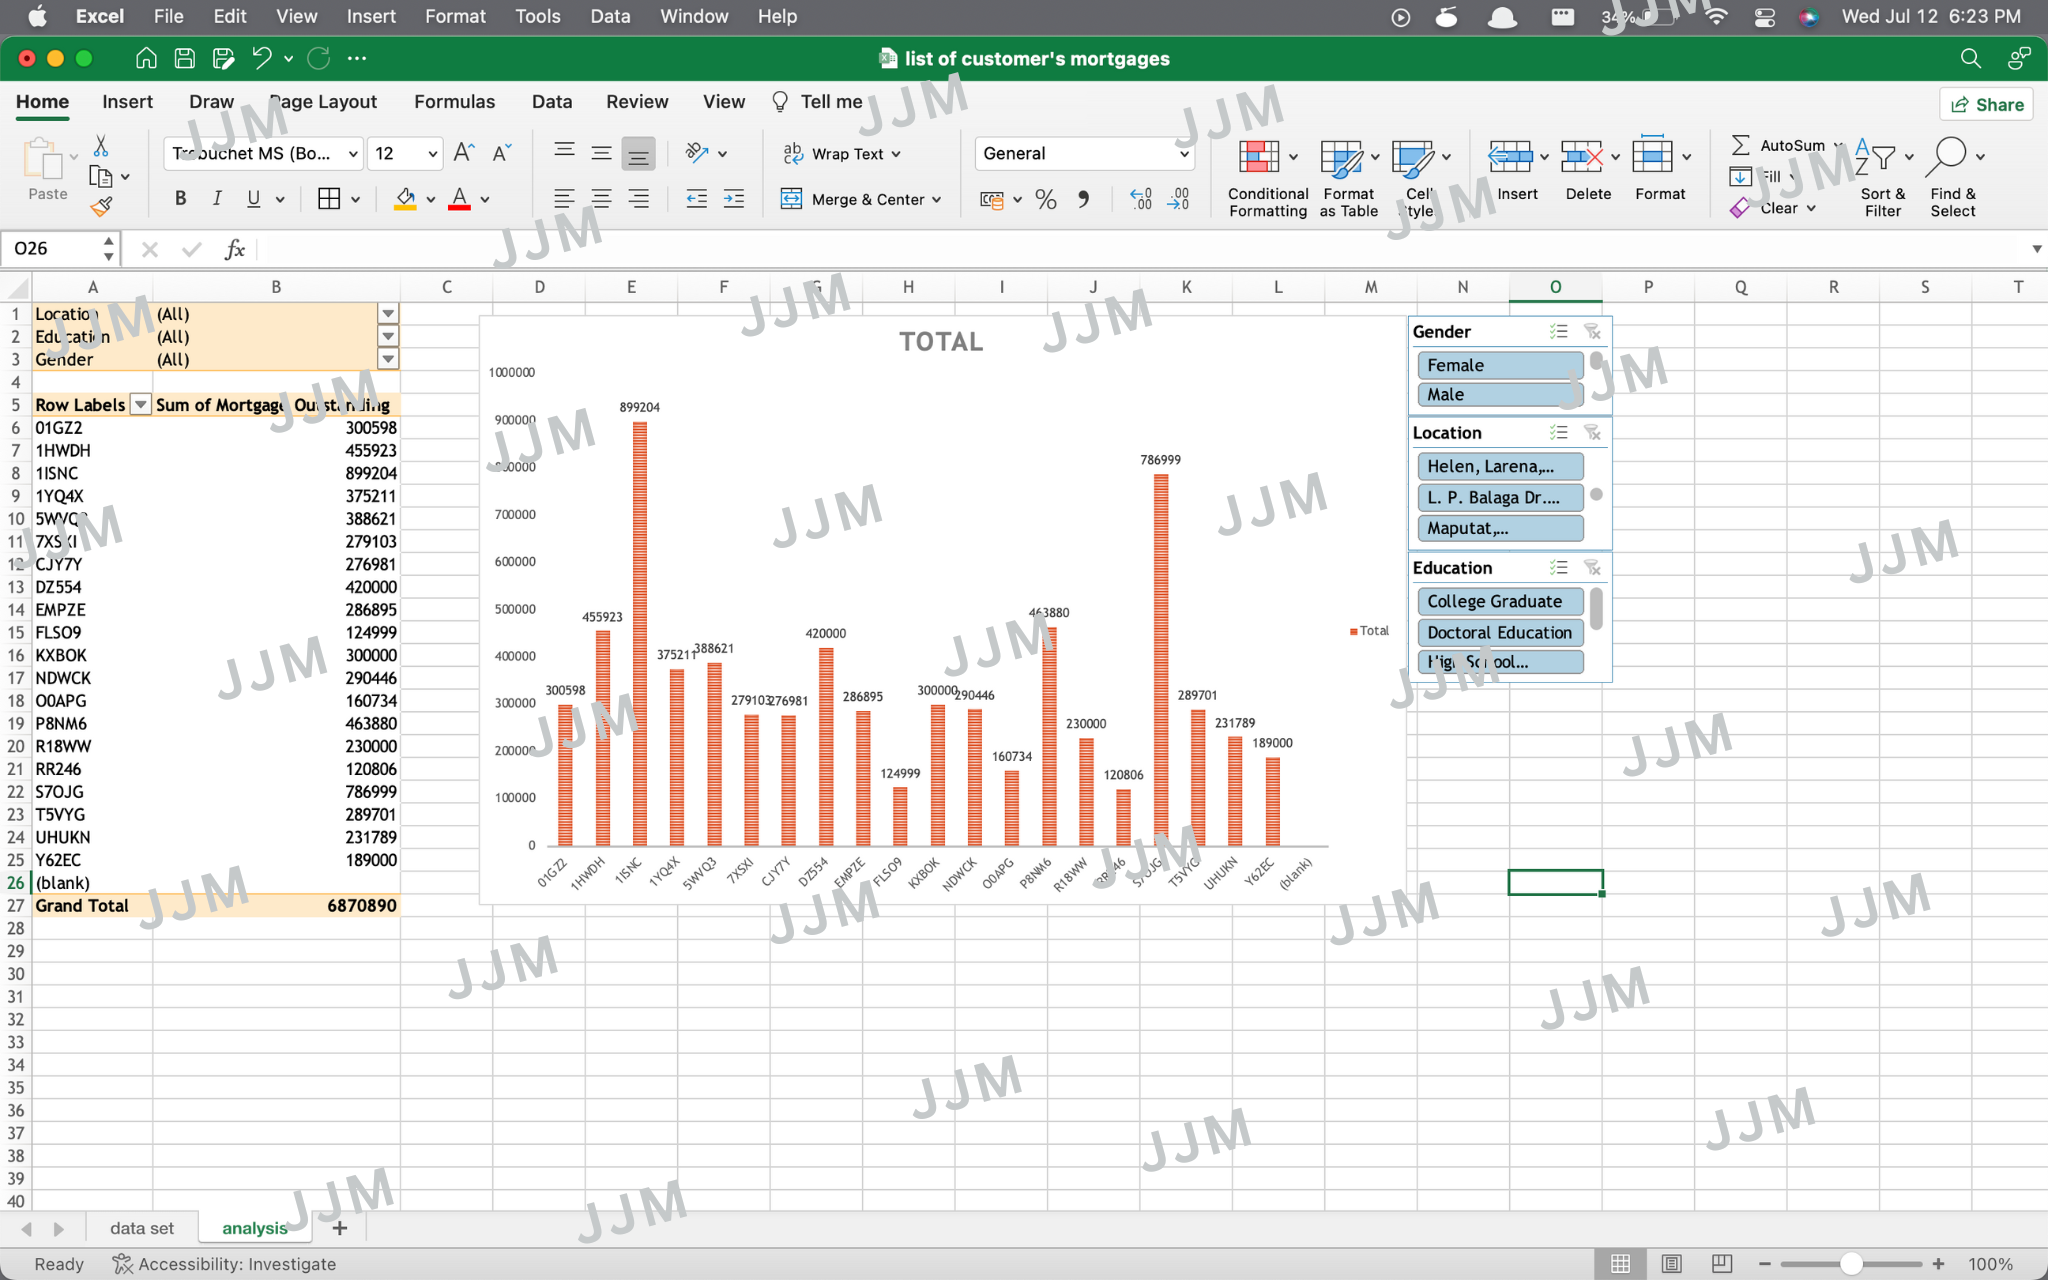2048x1280 pixels.
Task: Expand the Row Labels filter dropdown
Action: tap(141, 405)
